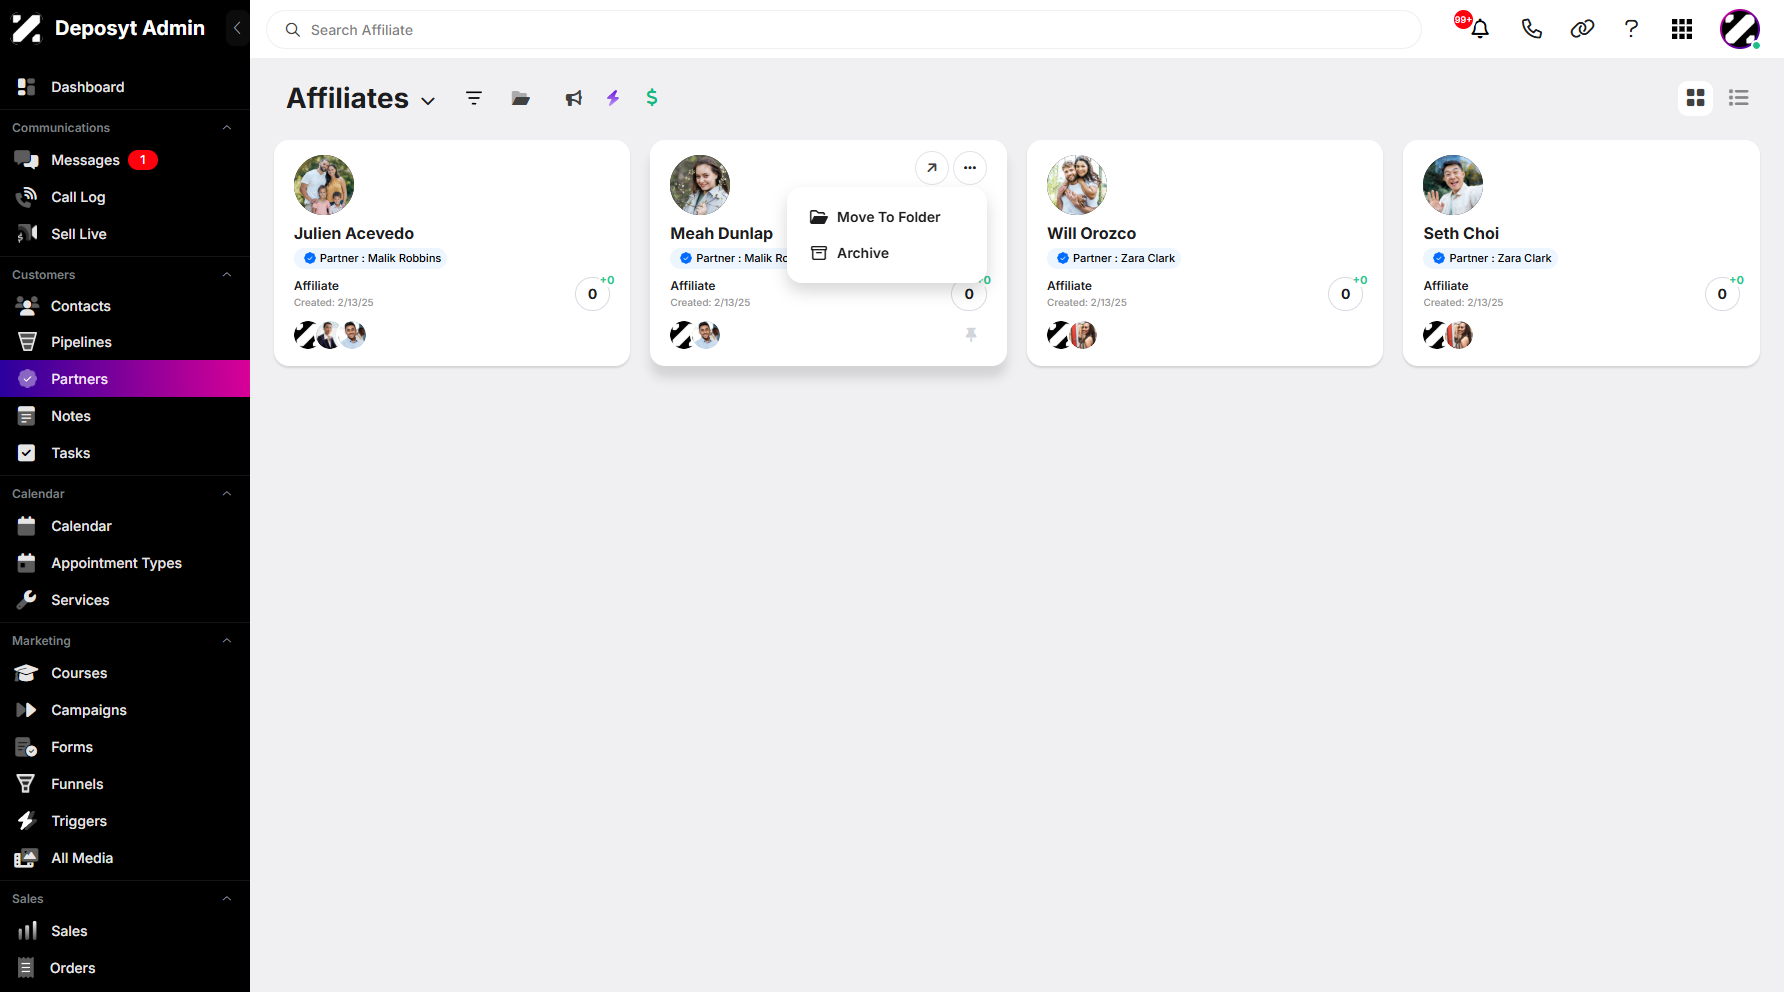Image resolution: width=1784 pixels, height=992 pixels.
Task: Open Julien Acevedo affiliate name
Action: (354, 233)
